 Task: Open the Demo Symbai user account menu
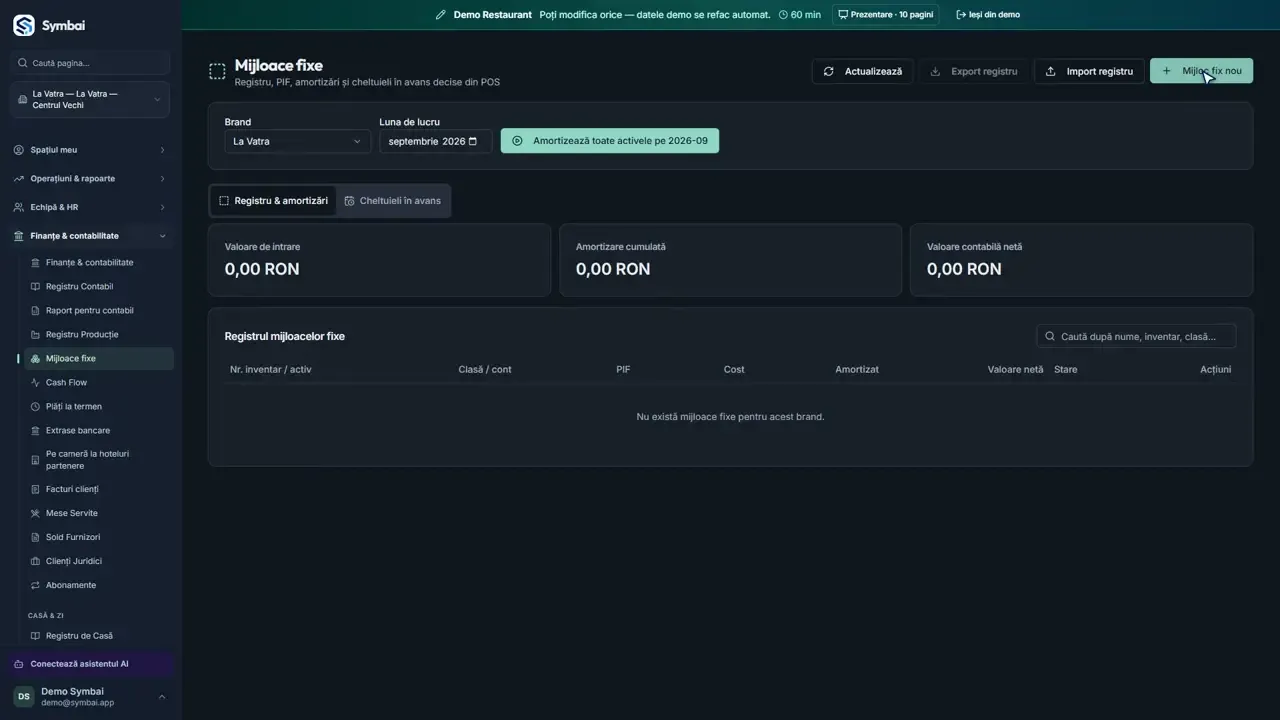90,697
